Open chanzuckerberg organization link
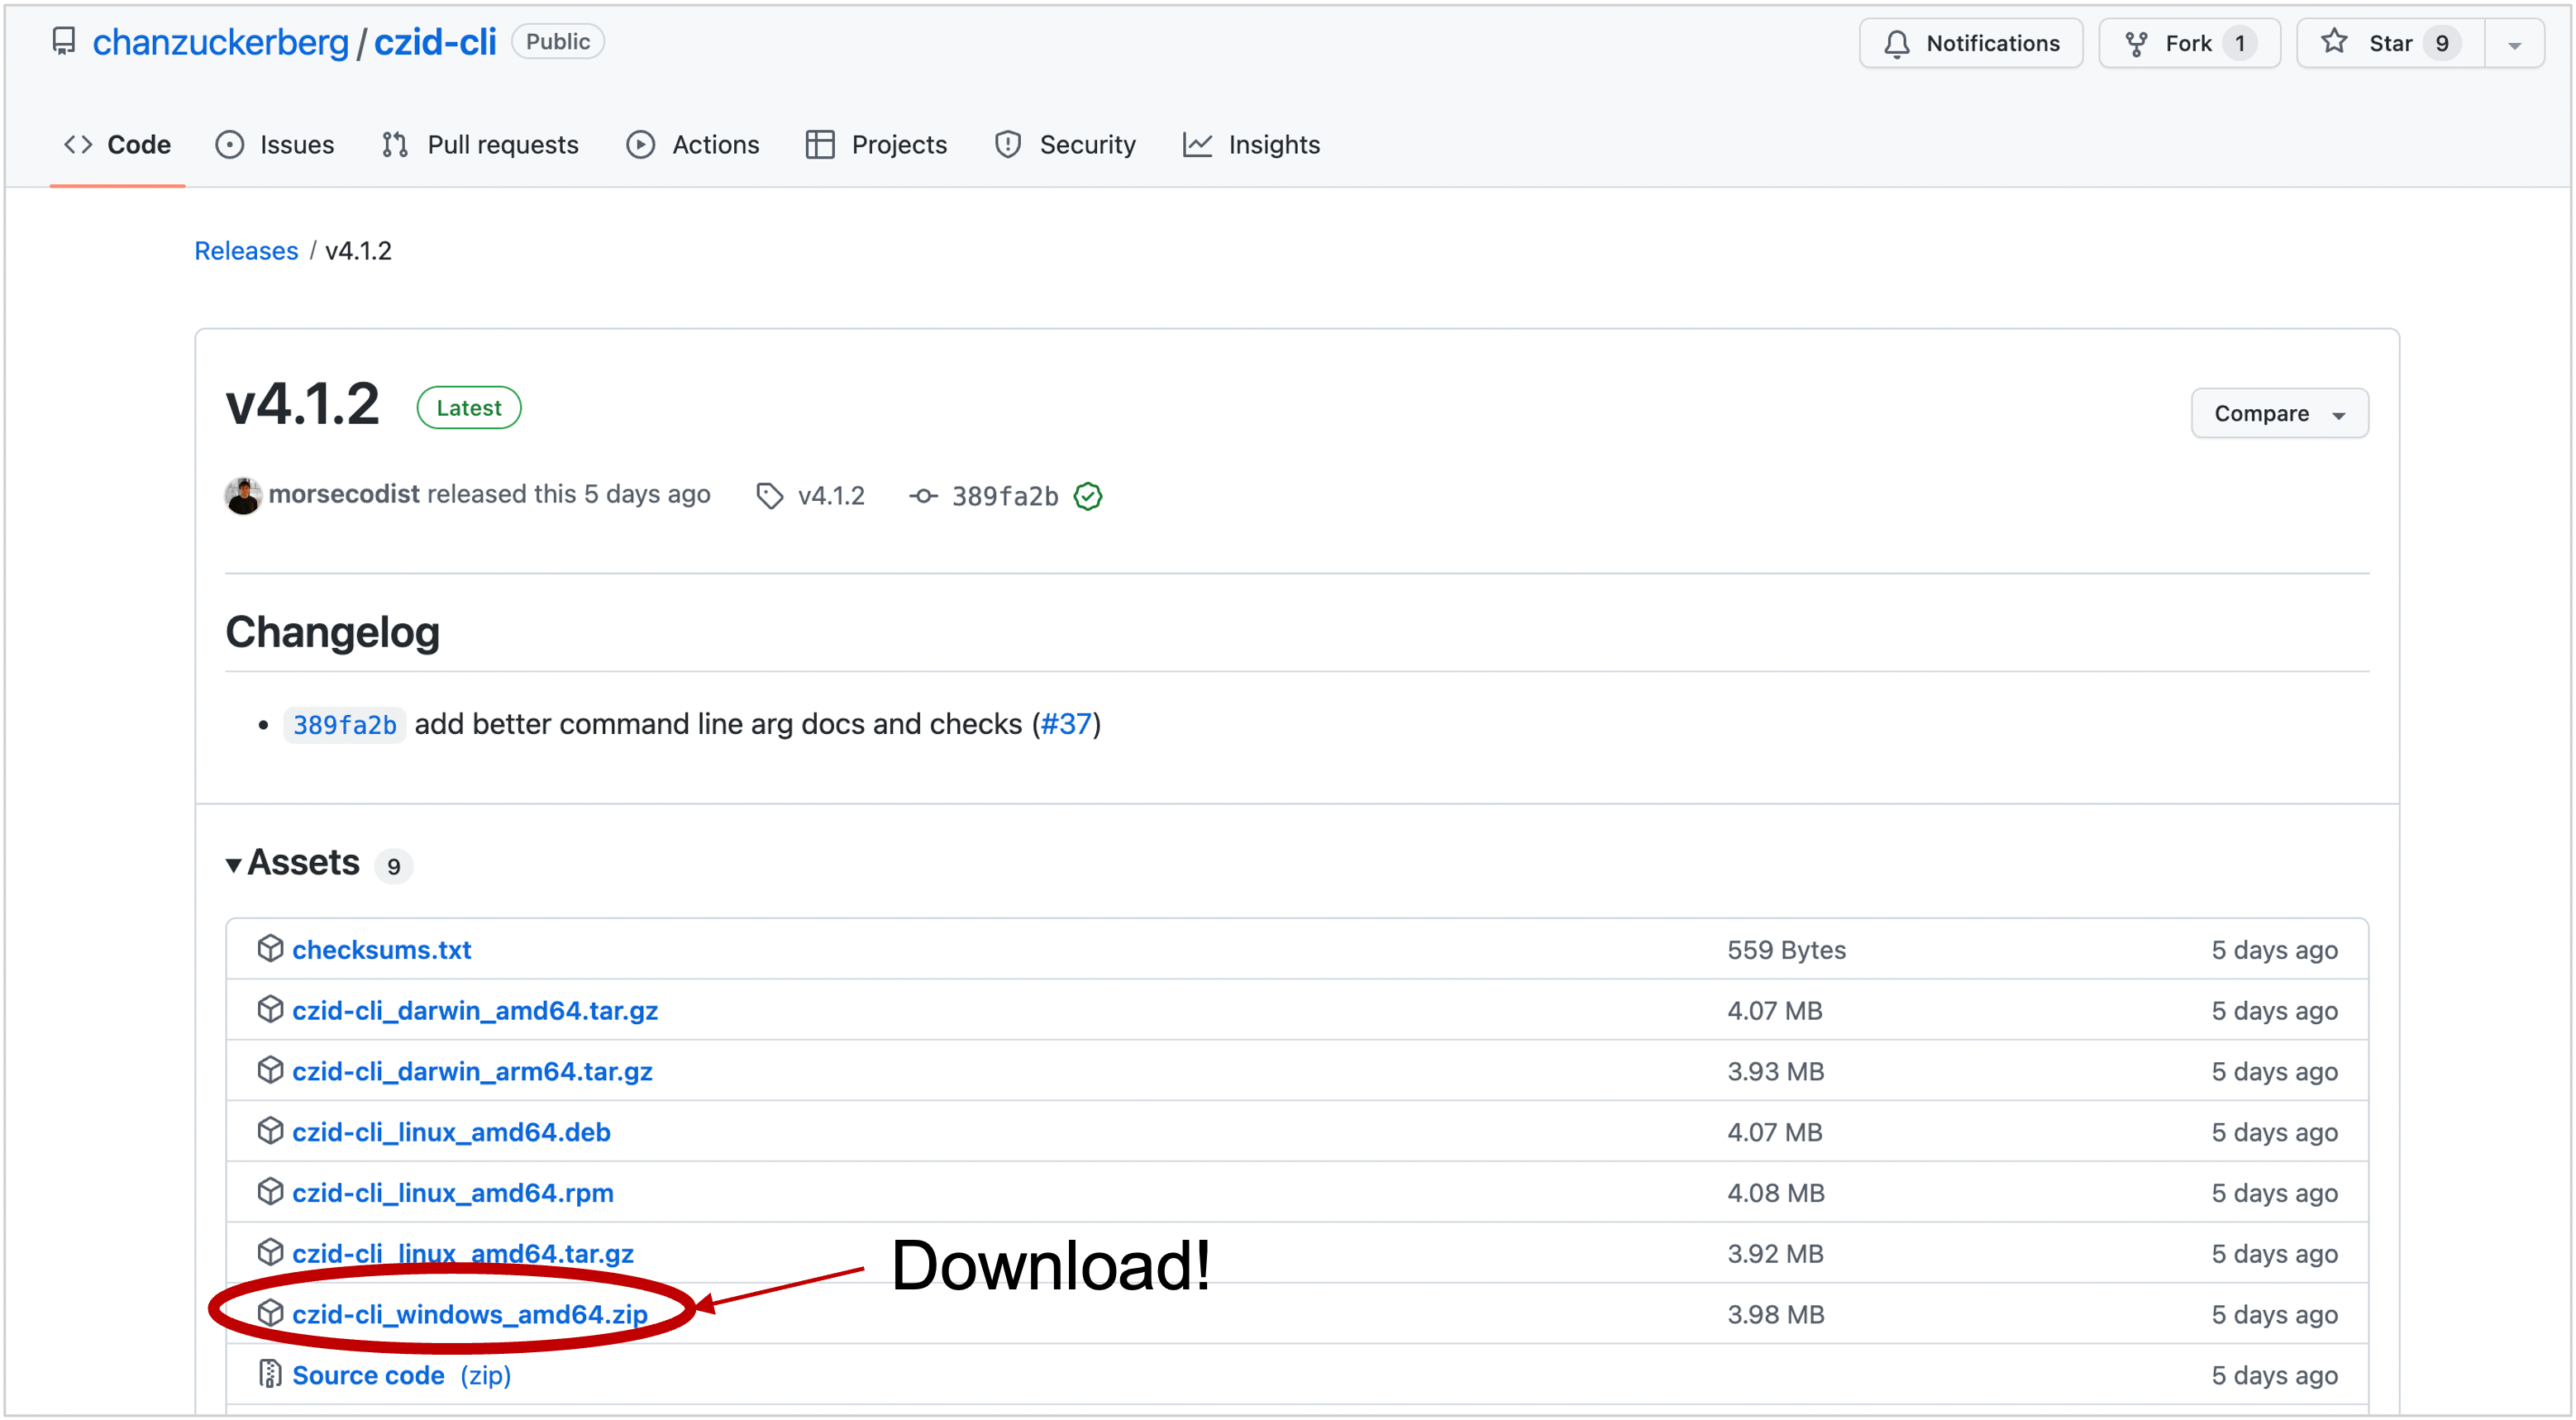Viewport: 2576px width, 1420px height. [220, 42]
